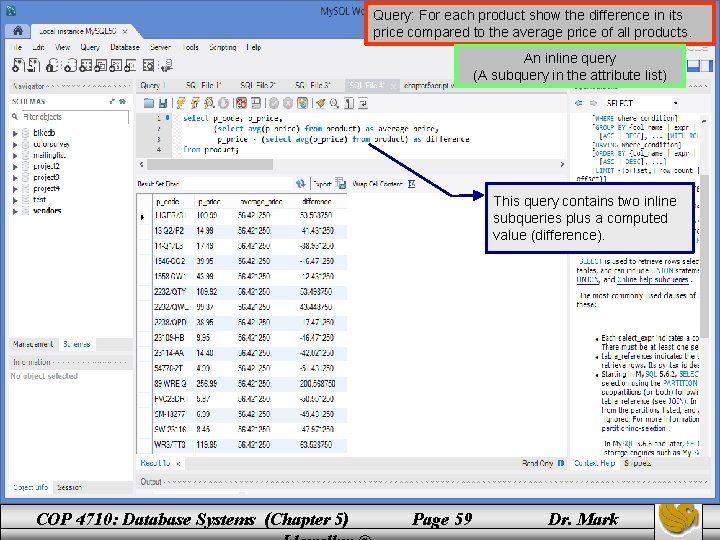The width and height of the screenshot is (720, 540).
Task: Refresh schemas list icon in Navigator
Action: click(123, 101)
